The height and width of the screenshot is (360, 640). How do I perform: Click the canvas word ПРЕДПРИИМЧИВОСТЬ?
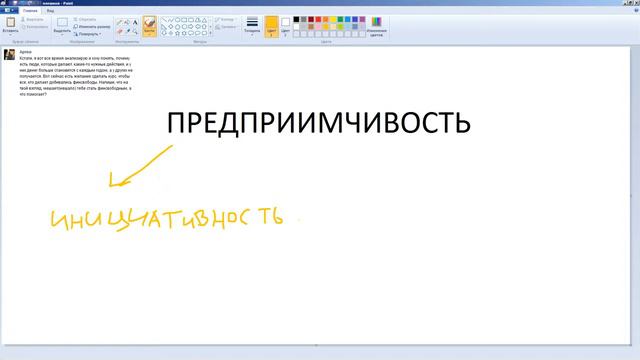tap(319, 123)
